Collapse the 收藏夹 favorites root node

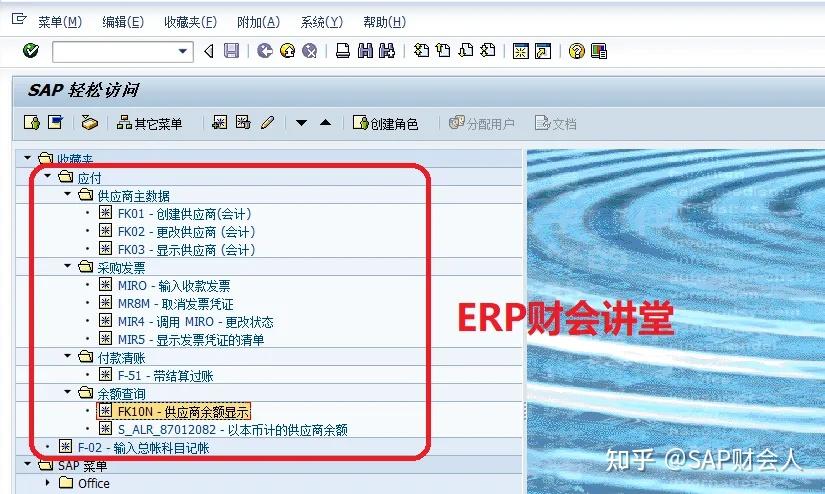(27, 157)
